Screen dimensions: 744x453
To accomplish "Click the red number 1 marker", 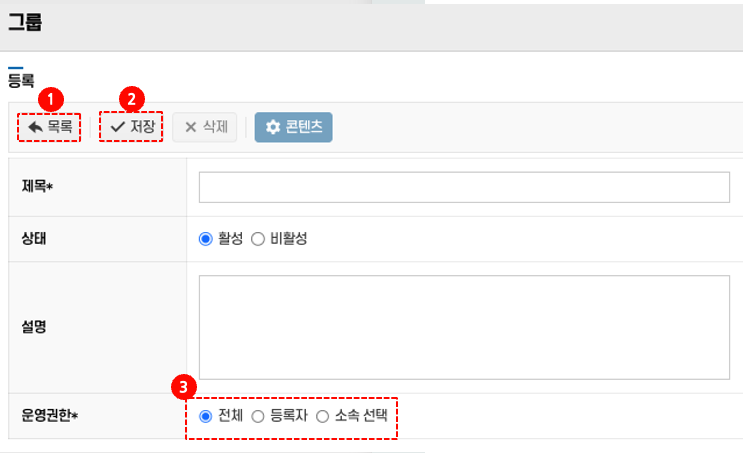I will pyautogui.click(x=50, y=99).
